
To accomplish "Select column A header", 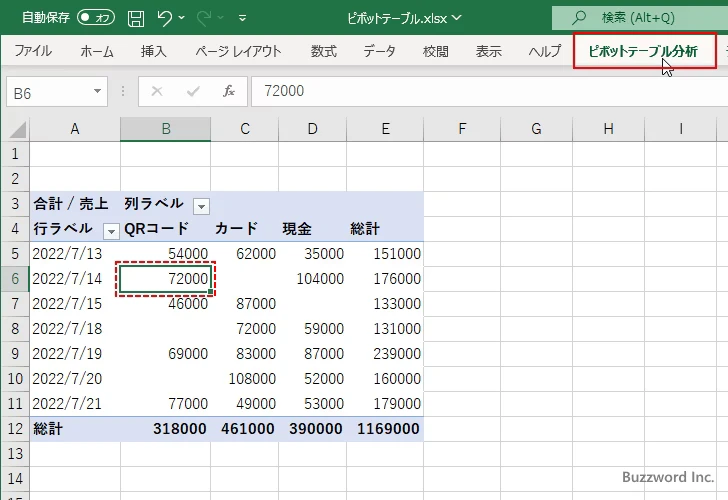I will pos(75,129).
